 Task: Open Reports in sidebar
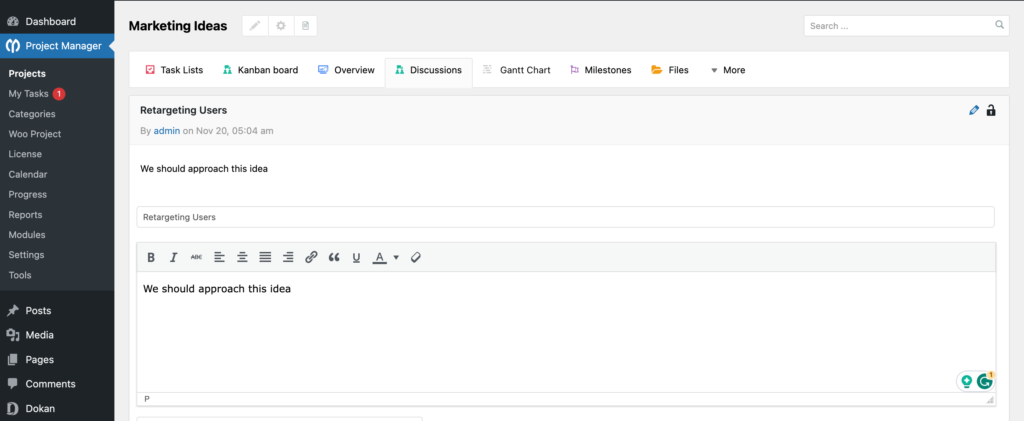coord(25,215)
